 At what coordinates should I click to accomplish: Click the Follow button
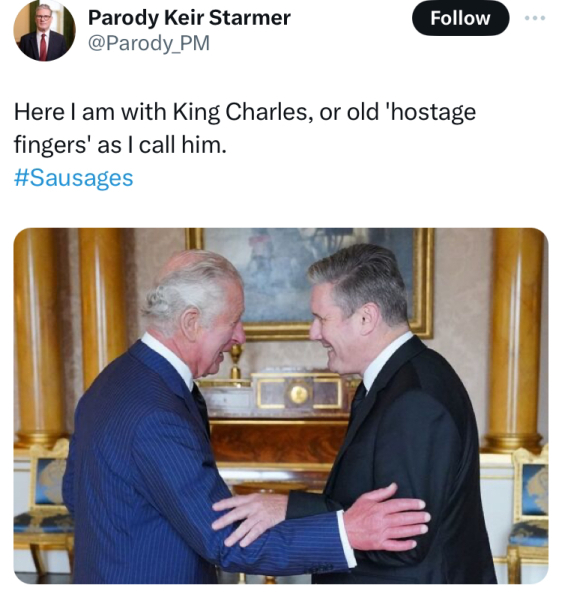click(460, 18)
